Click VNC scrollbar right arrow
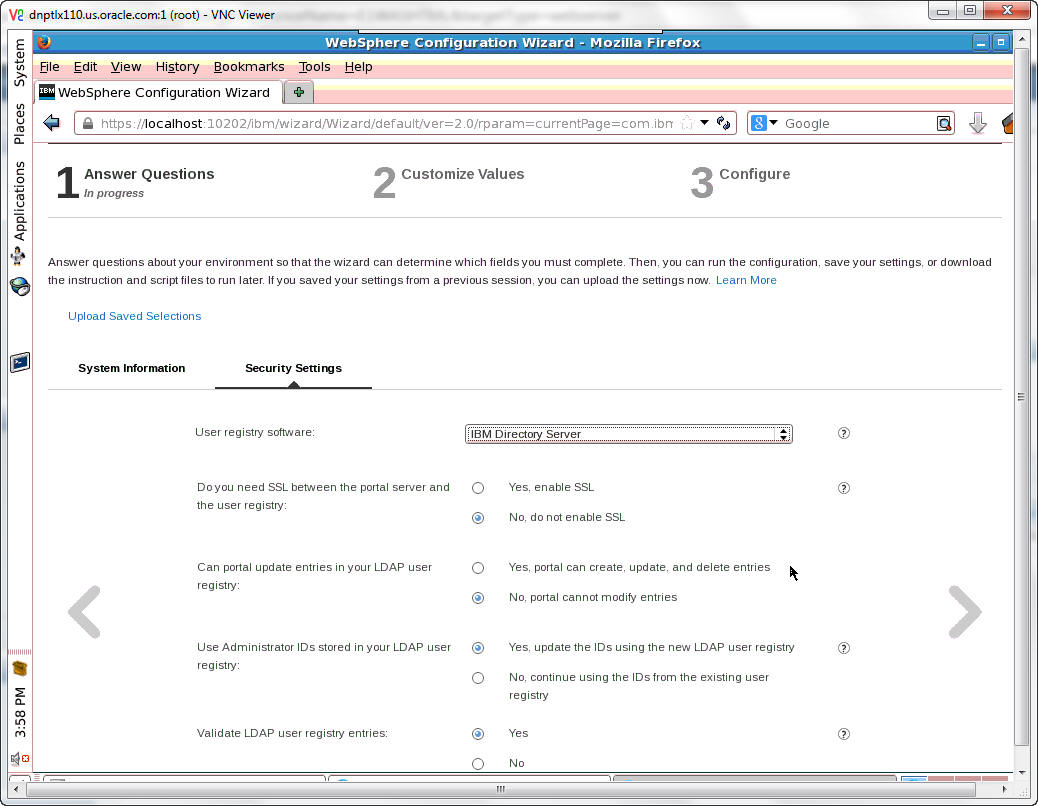Viewport: 1038px width, 806px height. [x=1005, y=789]
